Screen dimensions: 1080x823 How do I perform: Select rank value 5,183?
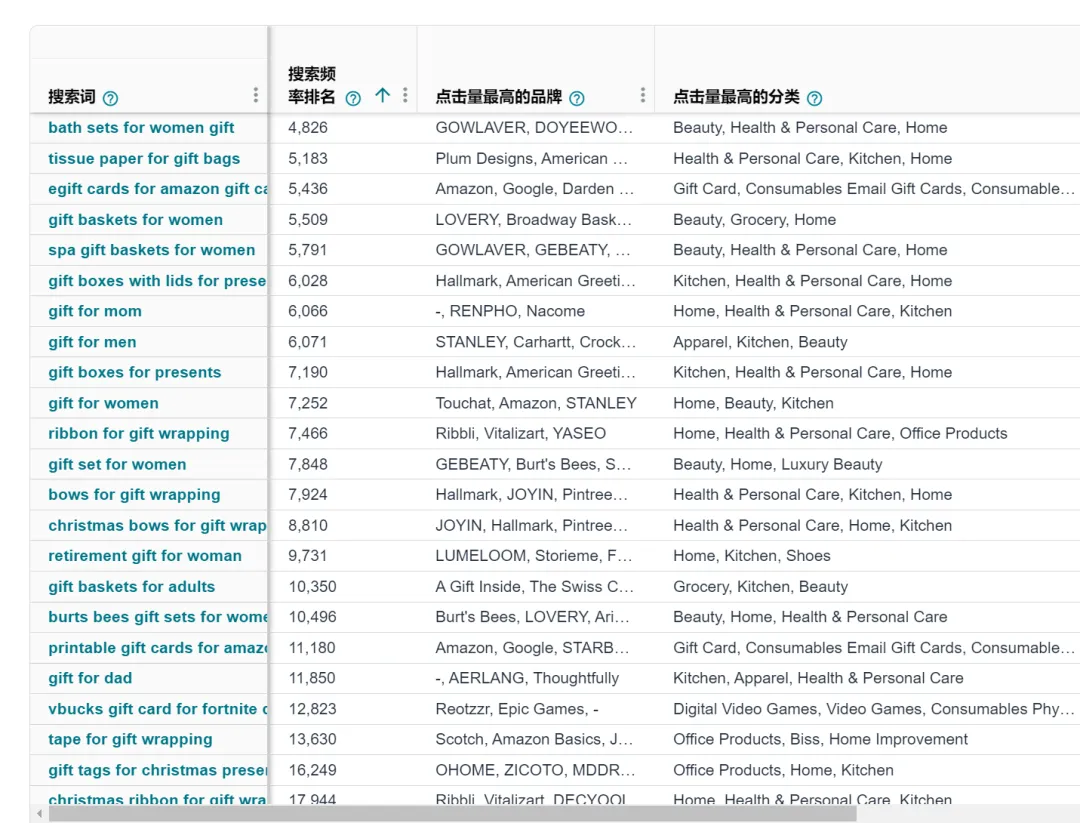click(x=308, y=158)
